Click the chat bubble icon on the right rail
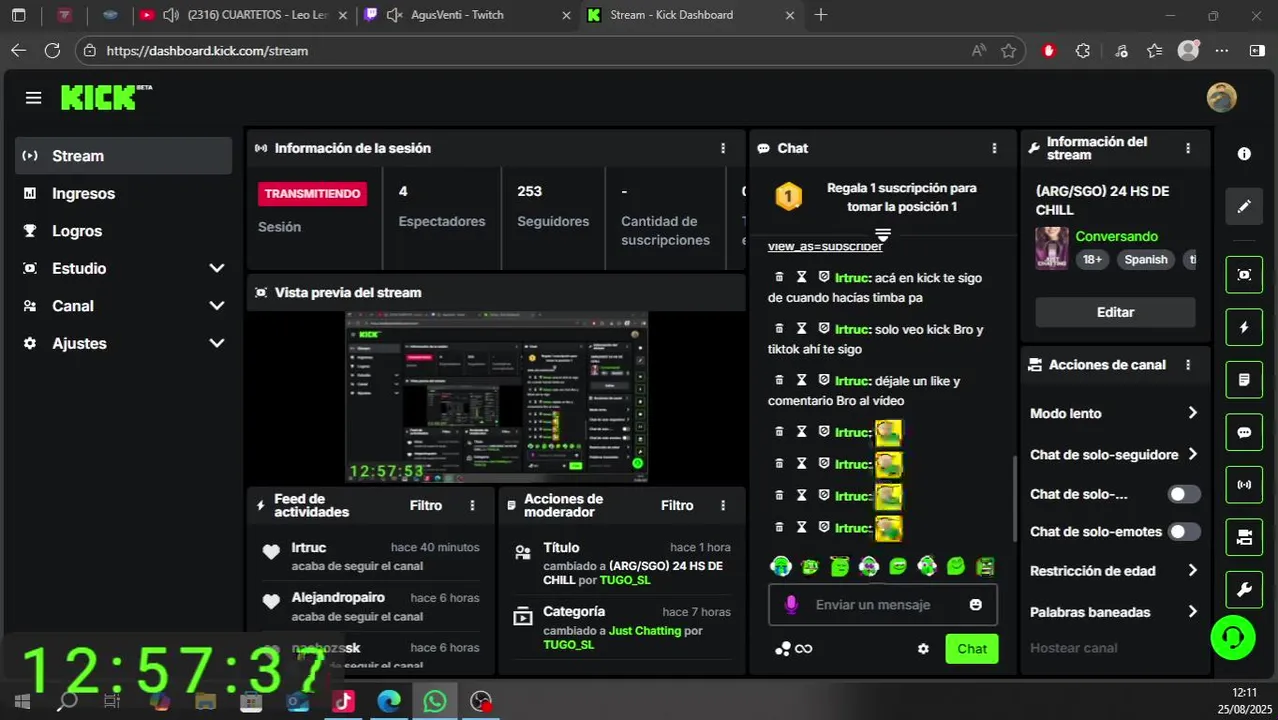Viewport: 1278px width, 720px height. click(1244, 433)
